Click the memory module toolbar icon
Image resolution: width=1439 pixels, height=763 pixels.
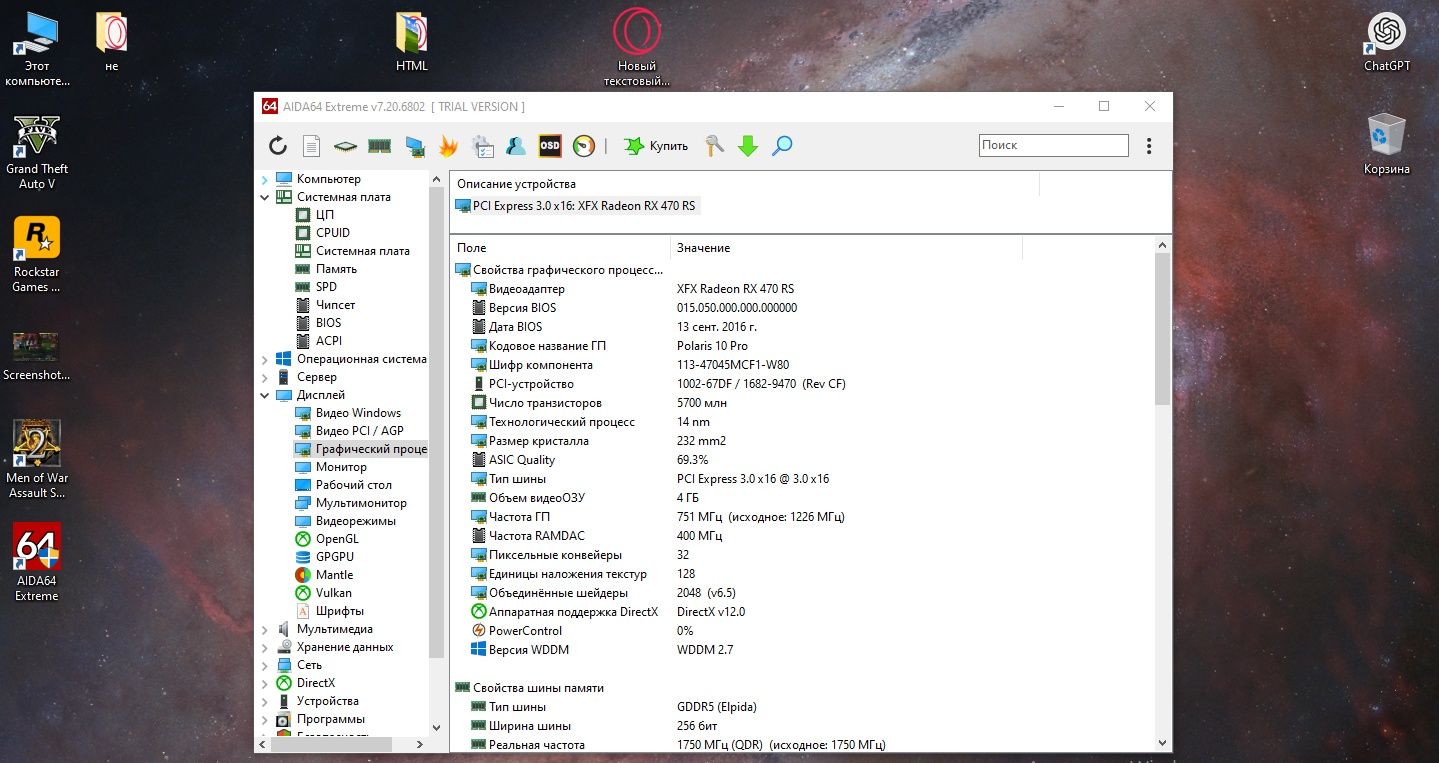coord(379,146)
